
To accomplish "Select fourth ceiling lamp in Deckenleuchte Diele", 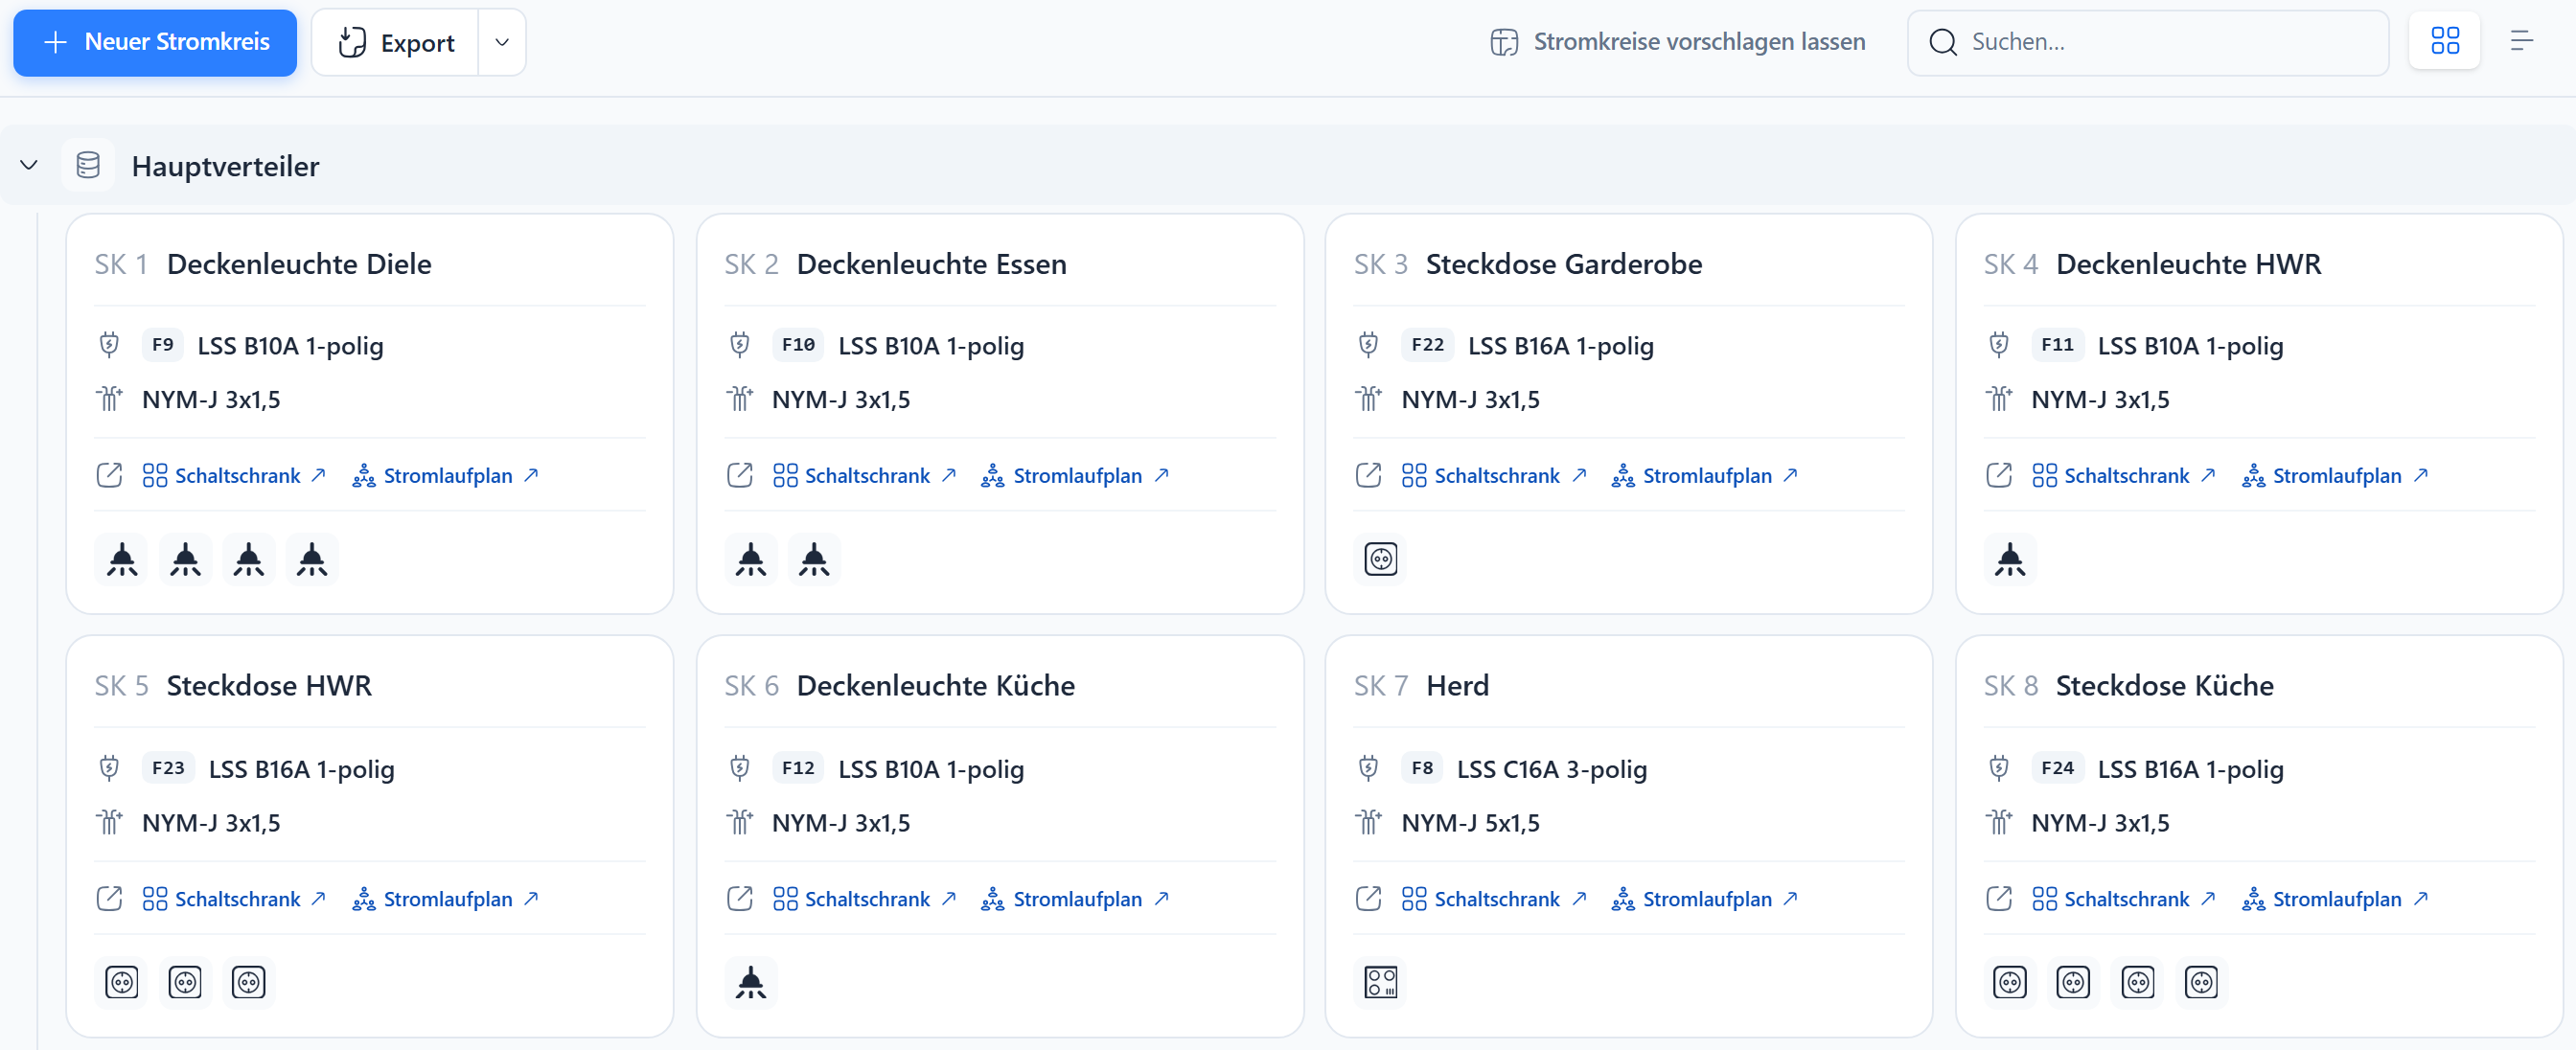I will tap(312, 559).
